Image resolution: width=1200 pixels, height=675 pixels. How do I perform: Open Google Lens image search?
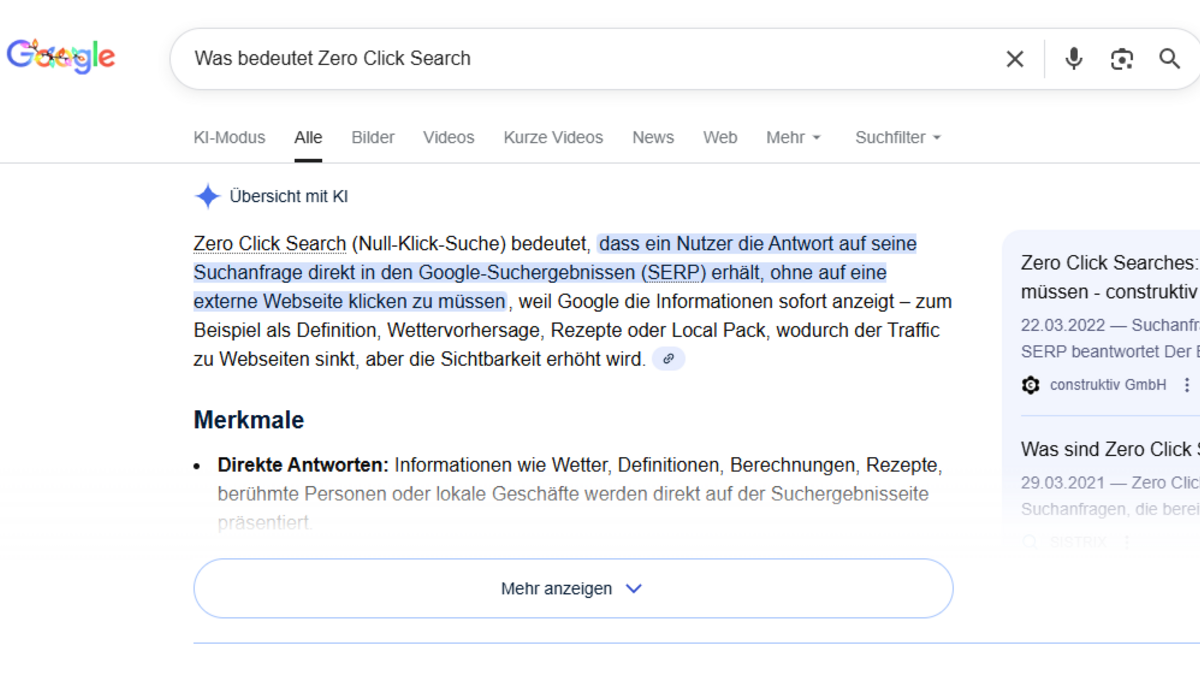click(1122, 59)
